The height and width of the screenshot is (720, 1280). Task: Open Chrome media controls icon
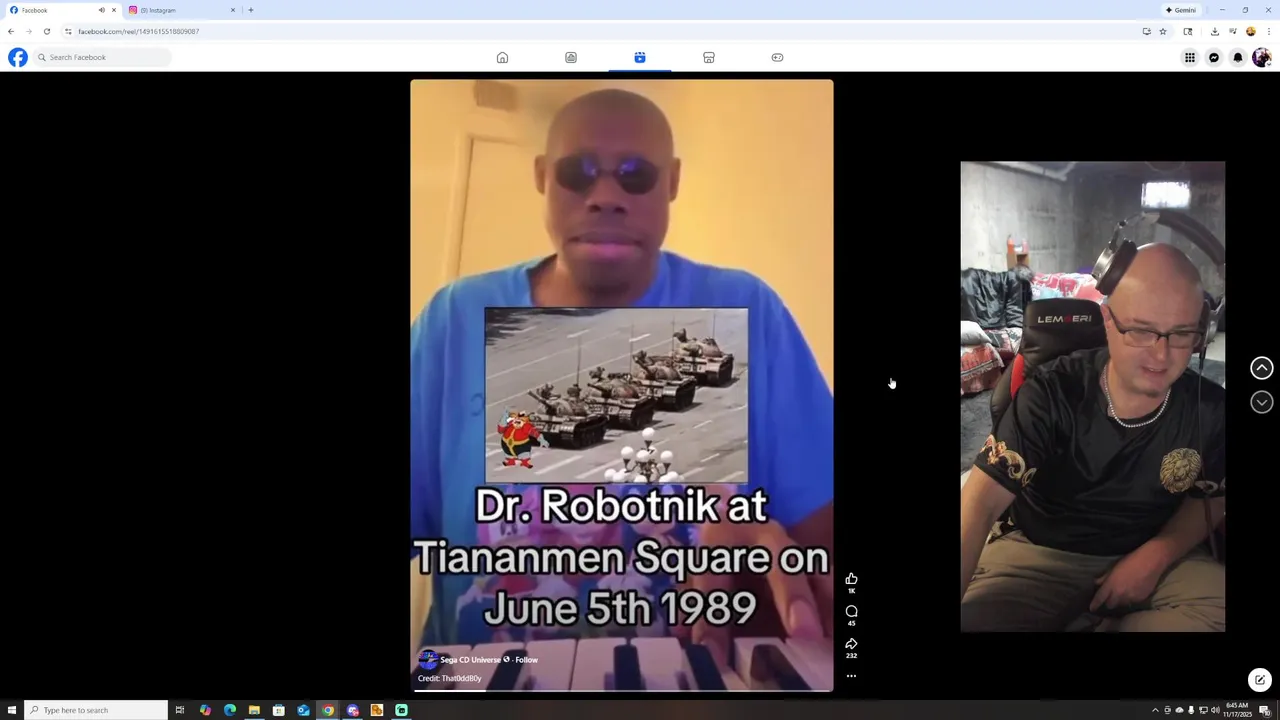point(1232,31)
